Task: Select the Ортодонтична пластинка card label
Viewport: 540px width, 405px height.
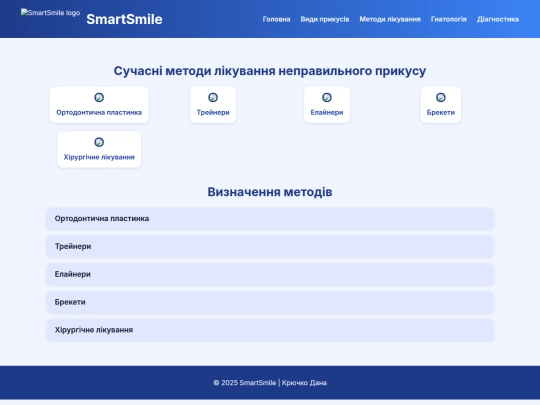Action: (x=99, y=112)
